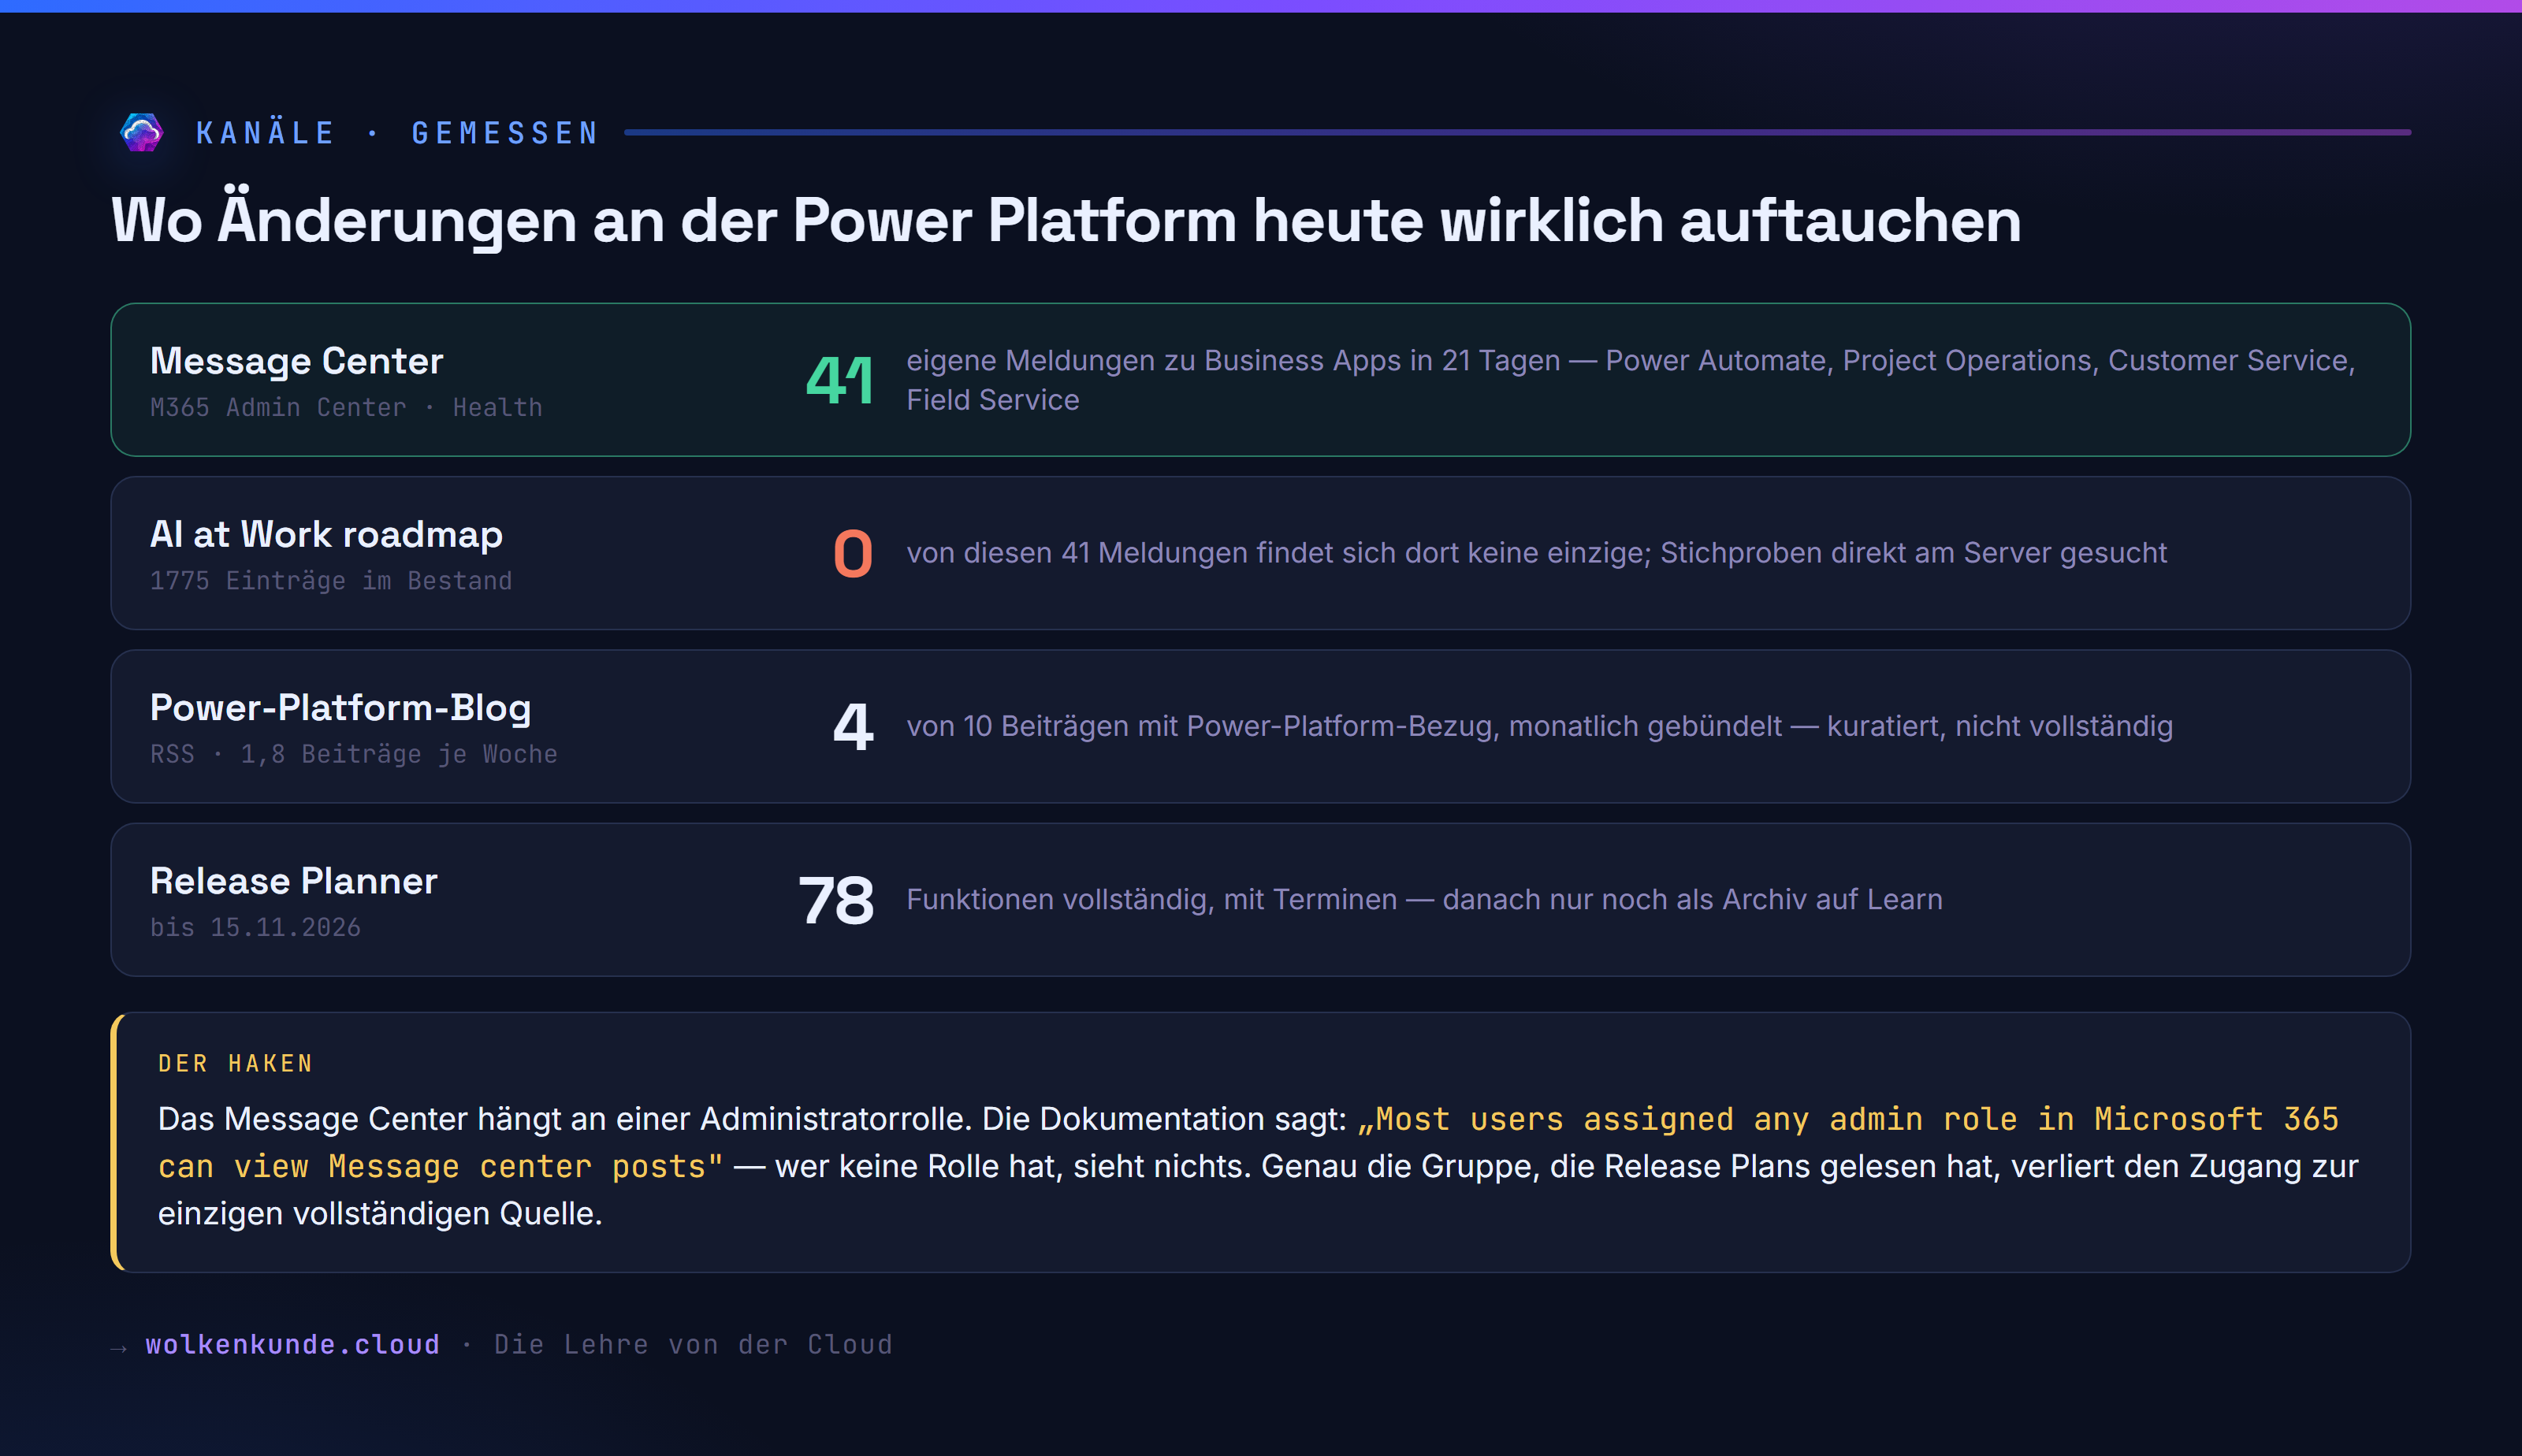Click the number 4 in Blog row
The width and height of the screenshot is (2522, 1456).
[x=853, y=726]
